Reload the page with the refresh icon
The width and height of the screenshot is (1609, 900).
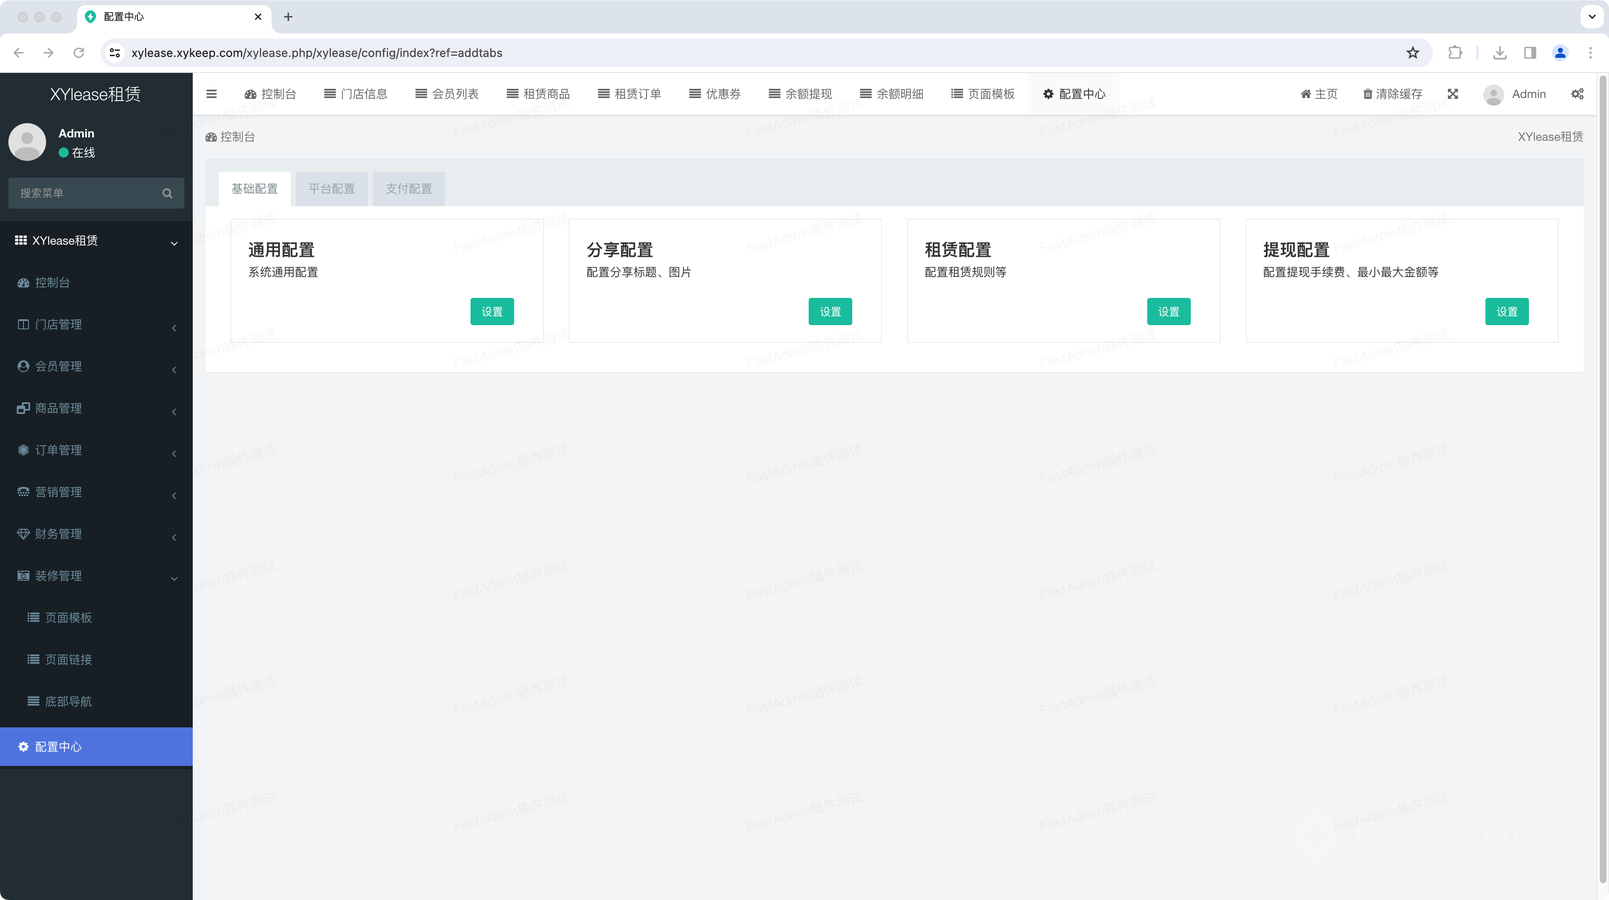[79, 53]
